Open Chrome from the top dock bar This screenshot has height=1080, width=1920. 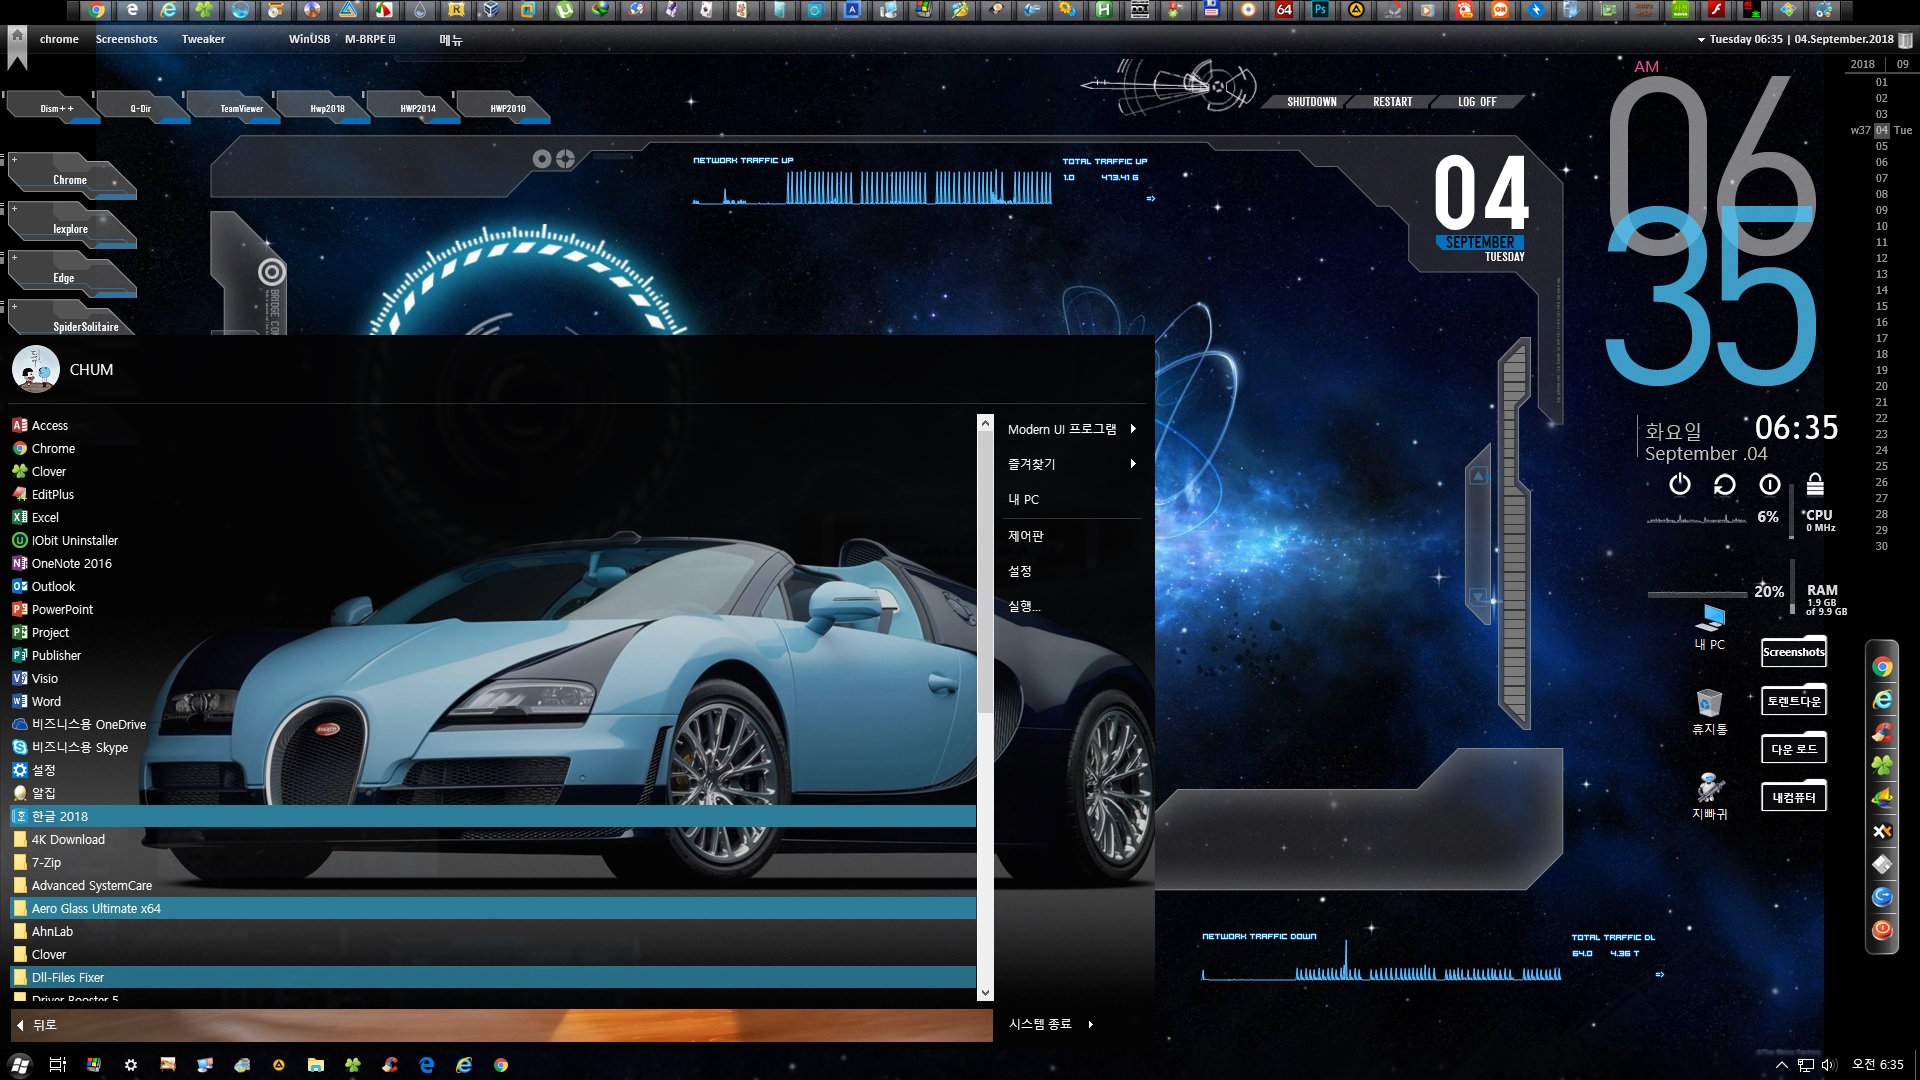click(96, 10)
